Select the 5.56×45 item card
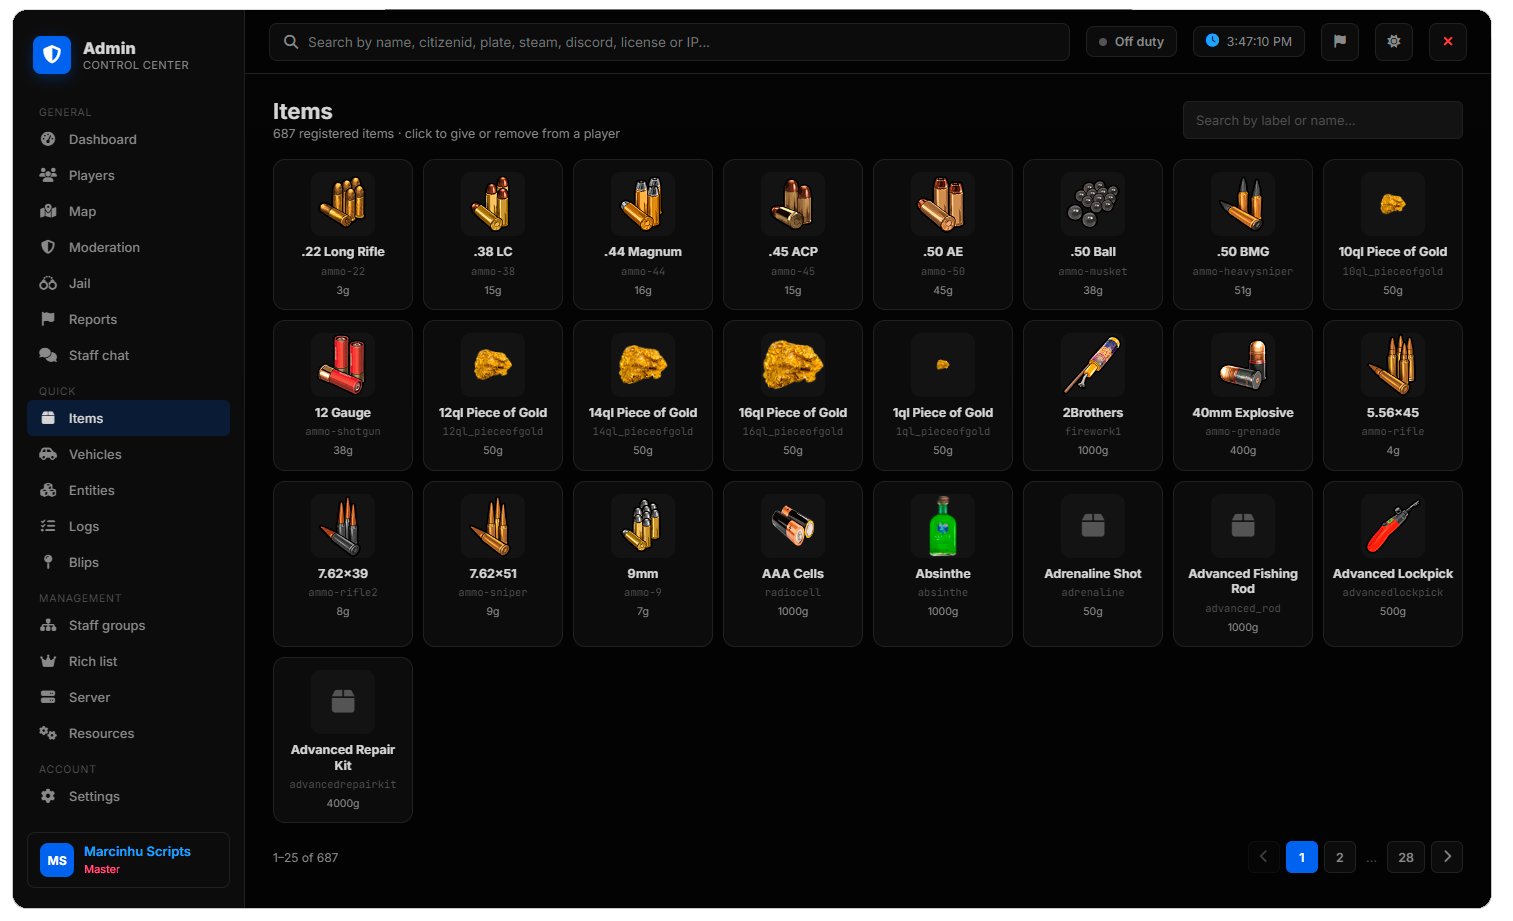This screenshot has width=1513, height=921. click(1393, 395)
